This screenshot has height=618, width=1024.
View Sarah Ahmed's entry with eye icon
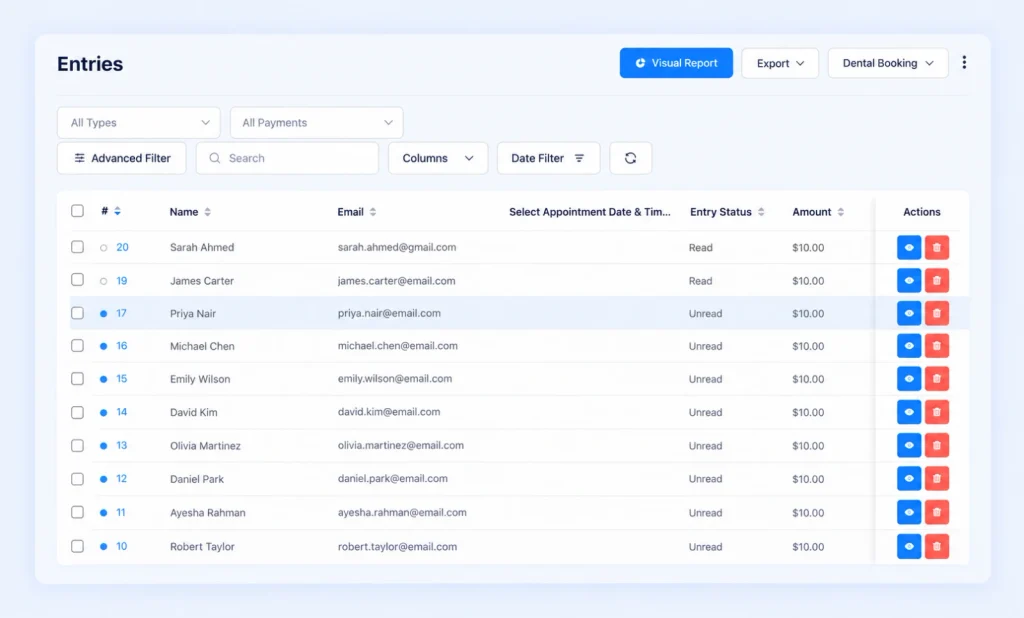pos(908,248)
